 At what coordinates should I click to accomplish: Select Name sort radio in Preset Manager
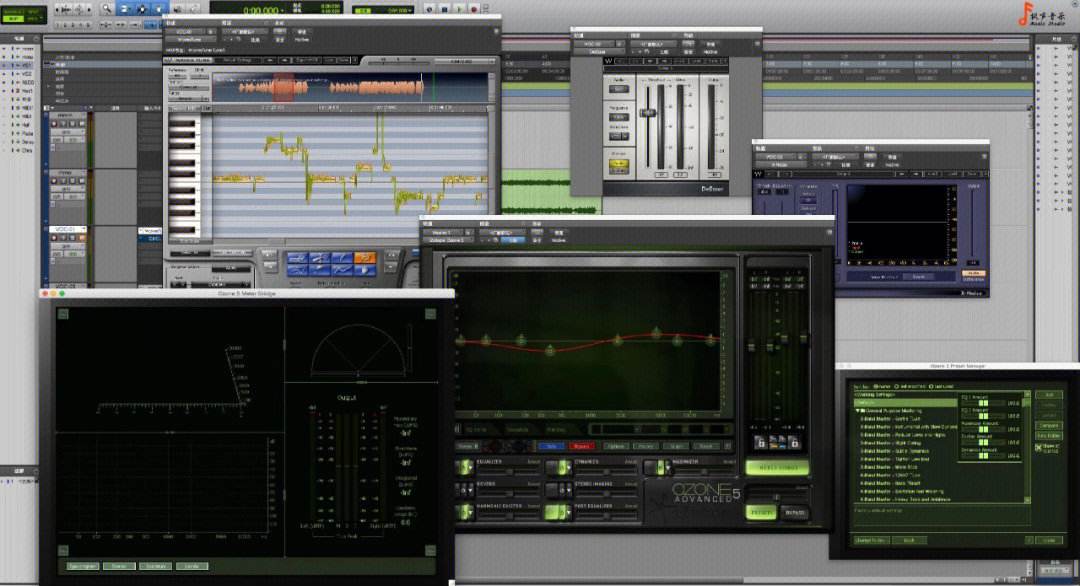click(876, 387)
